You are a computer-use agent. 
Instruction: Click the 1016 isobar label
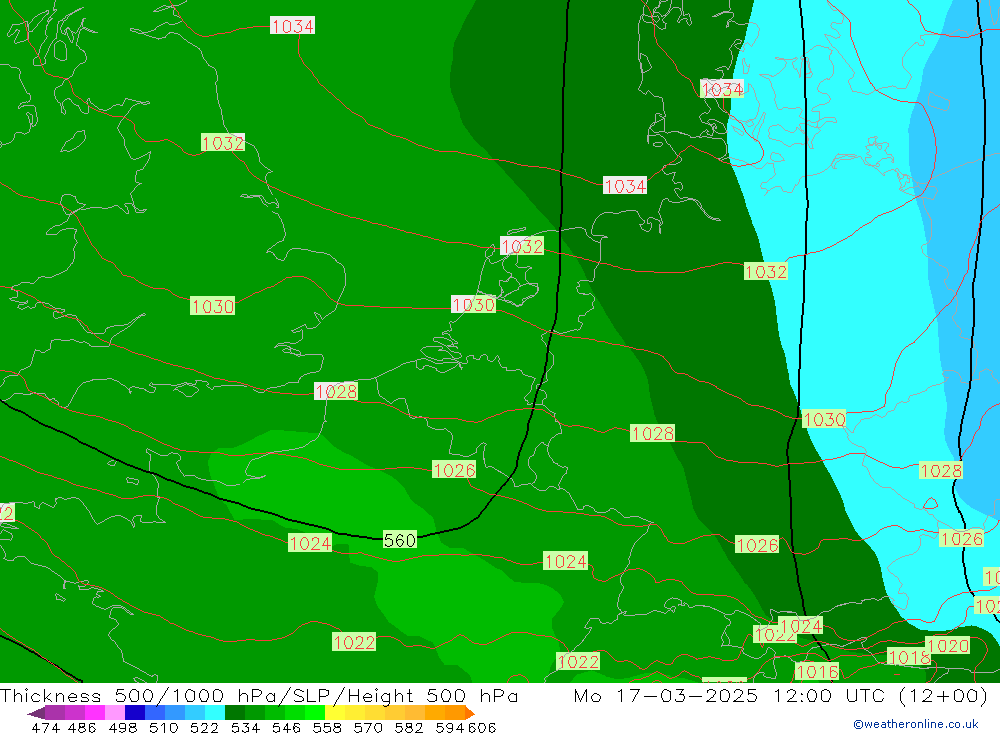coord(817,672)
